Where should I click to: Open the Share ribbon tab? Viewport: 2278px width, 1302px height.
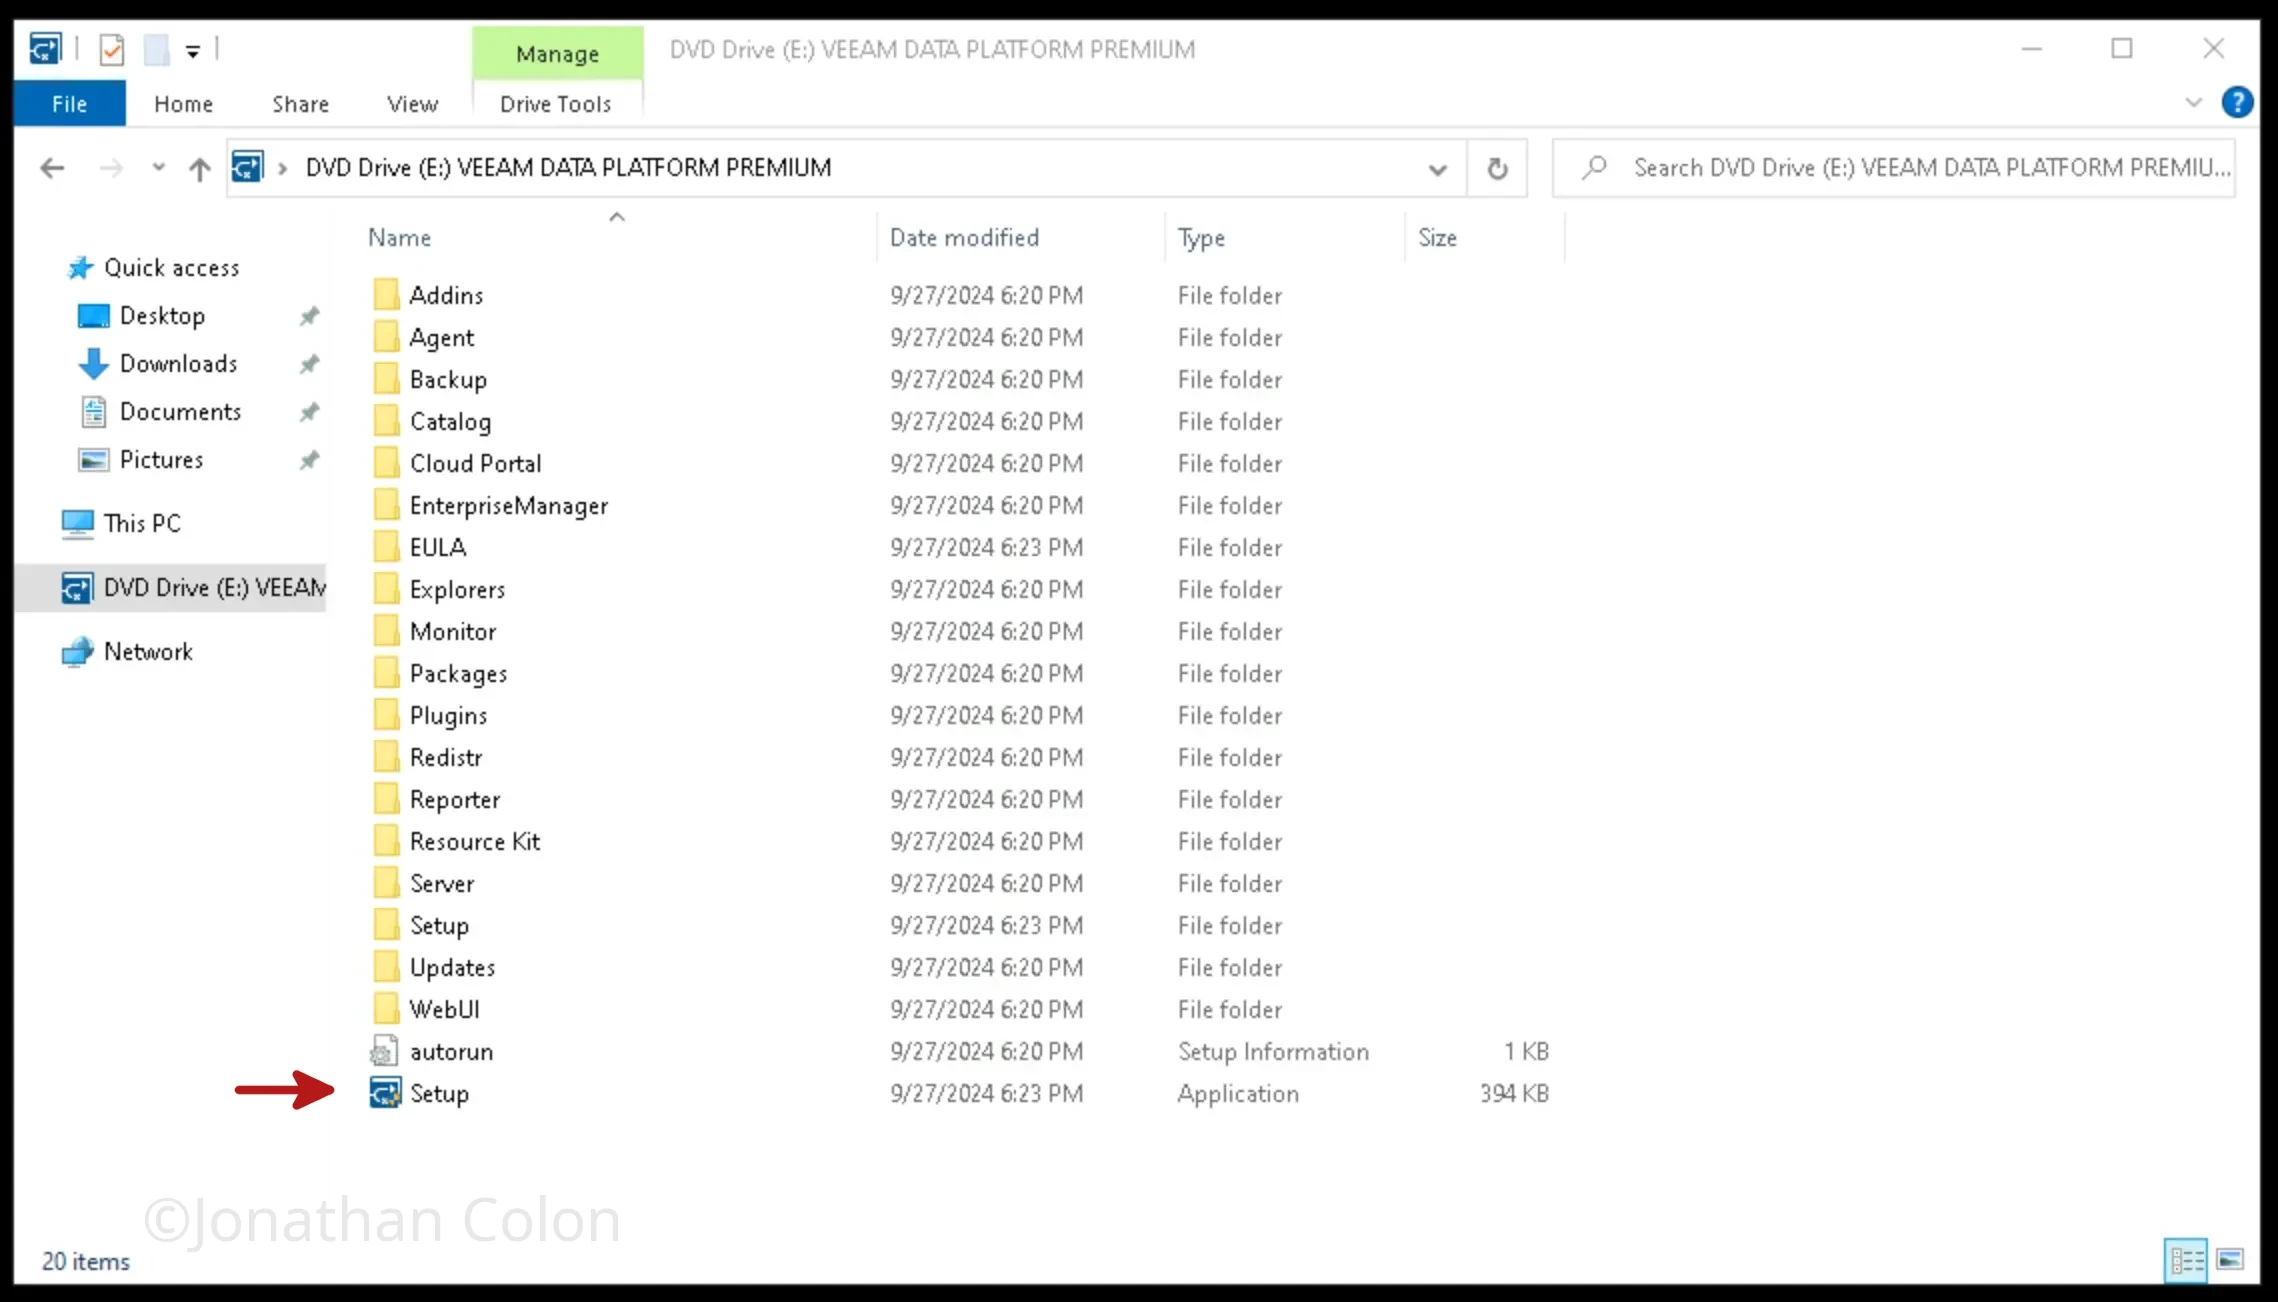[x=300, y=104]
